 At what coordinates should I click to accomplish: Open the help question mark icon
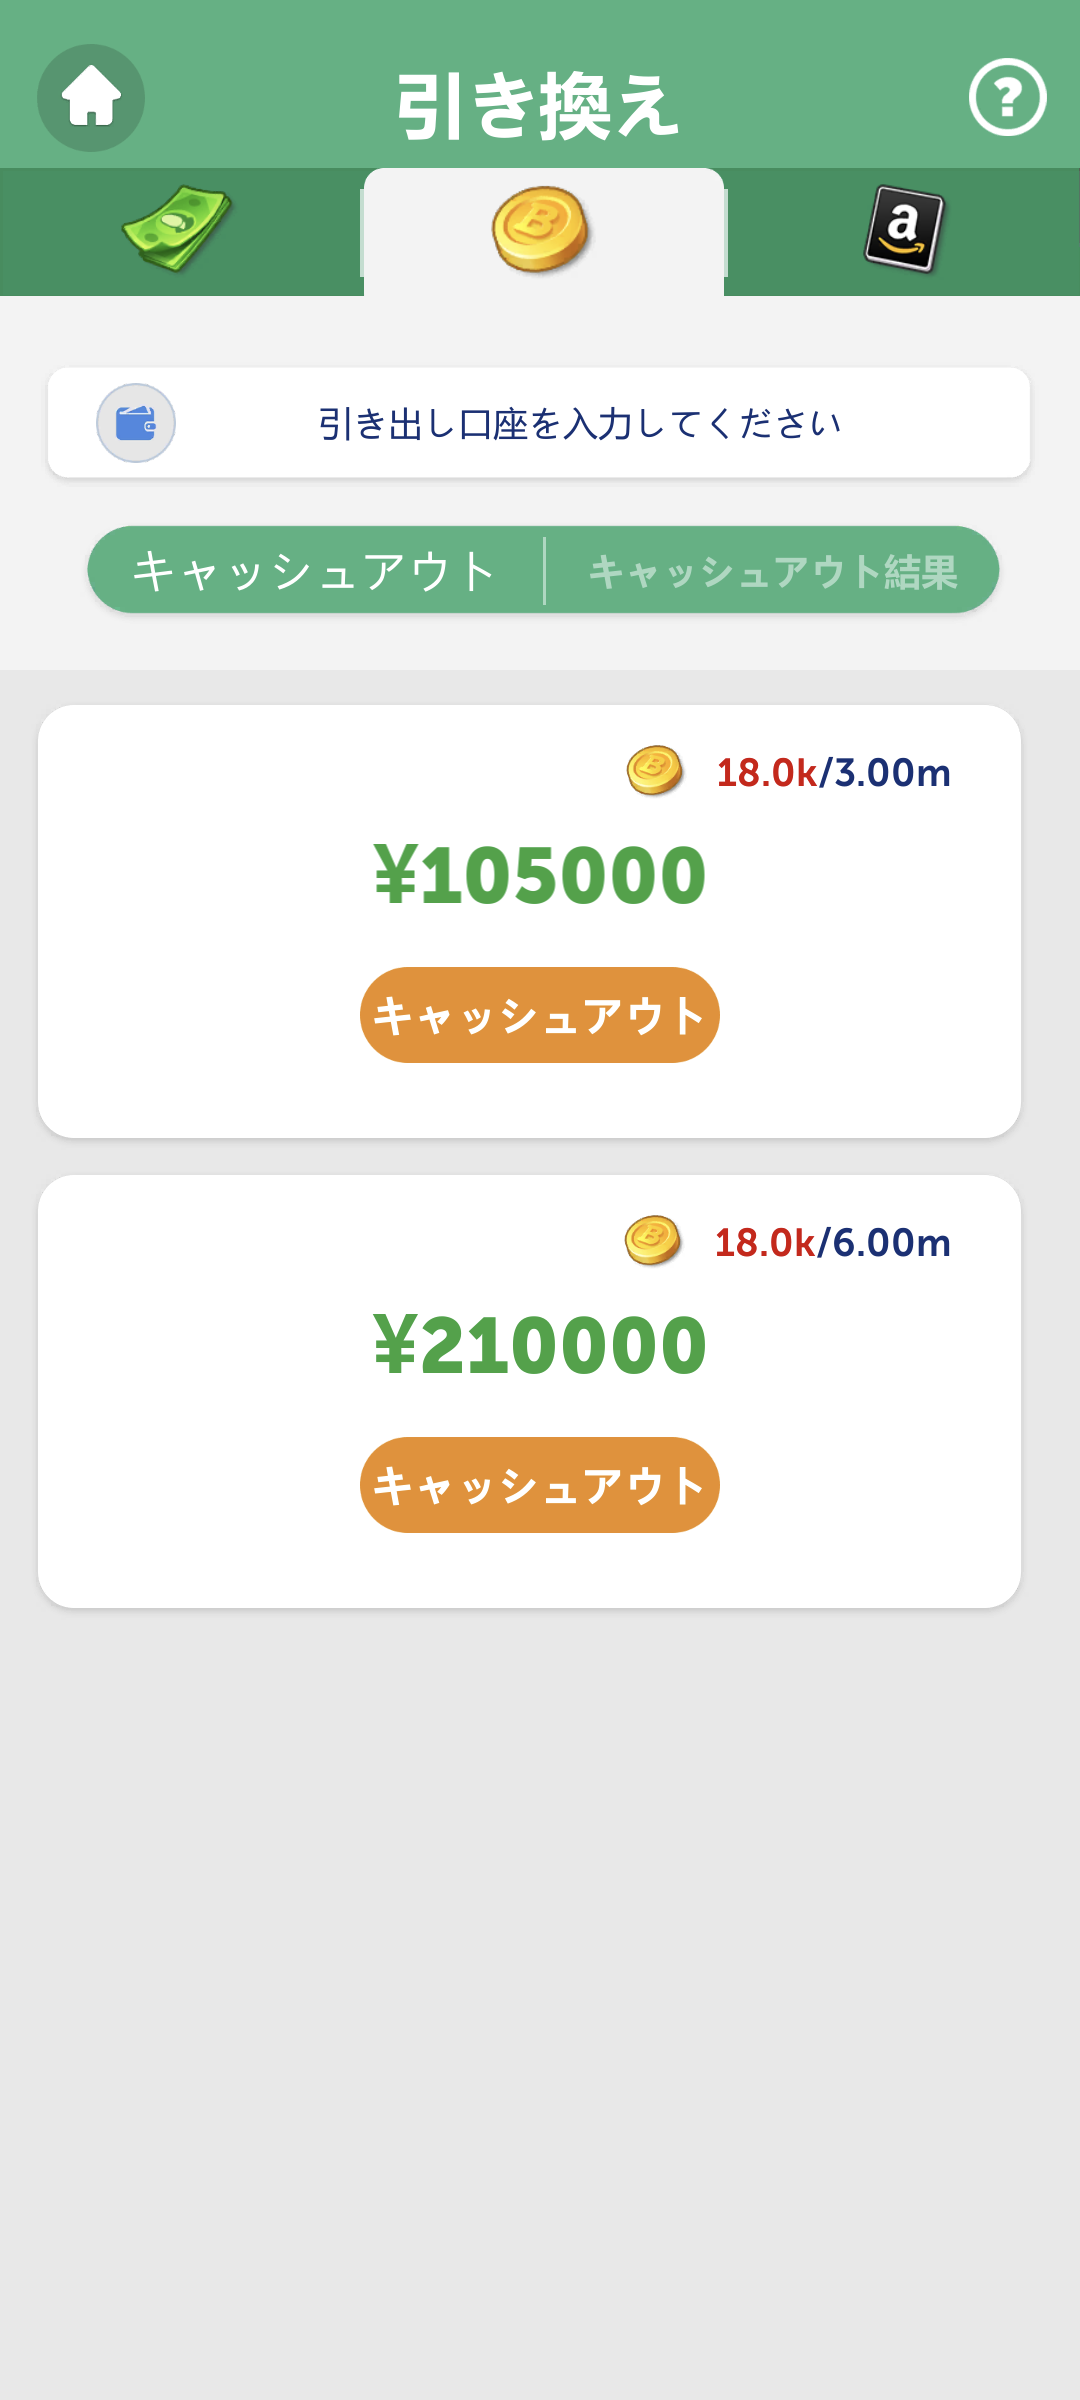coord(1007,97)
